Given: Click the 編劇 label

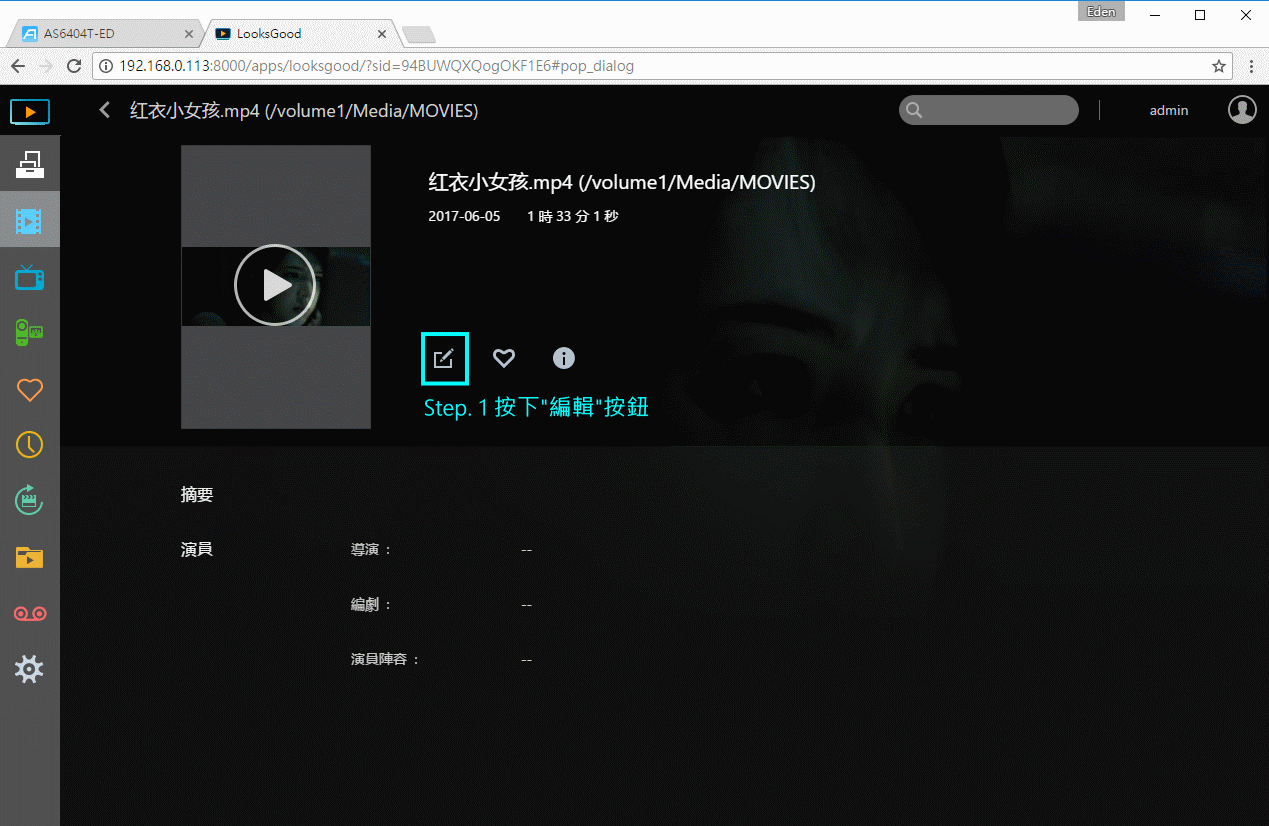Looking at the screenshot, I should coord(372,605).
